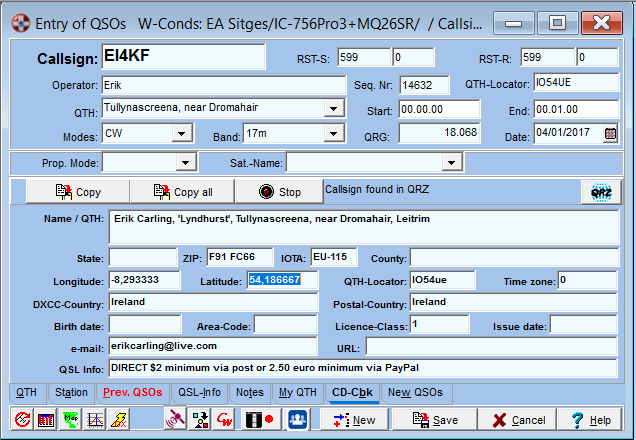Open the calendar picker beside Date field
Viewport: 636px width, 440px height.
point(610,133)
